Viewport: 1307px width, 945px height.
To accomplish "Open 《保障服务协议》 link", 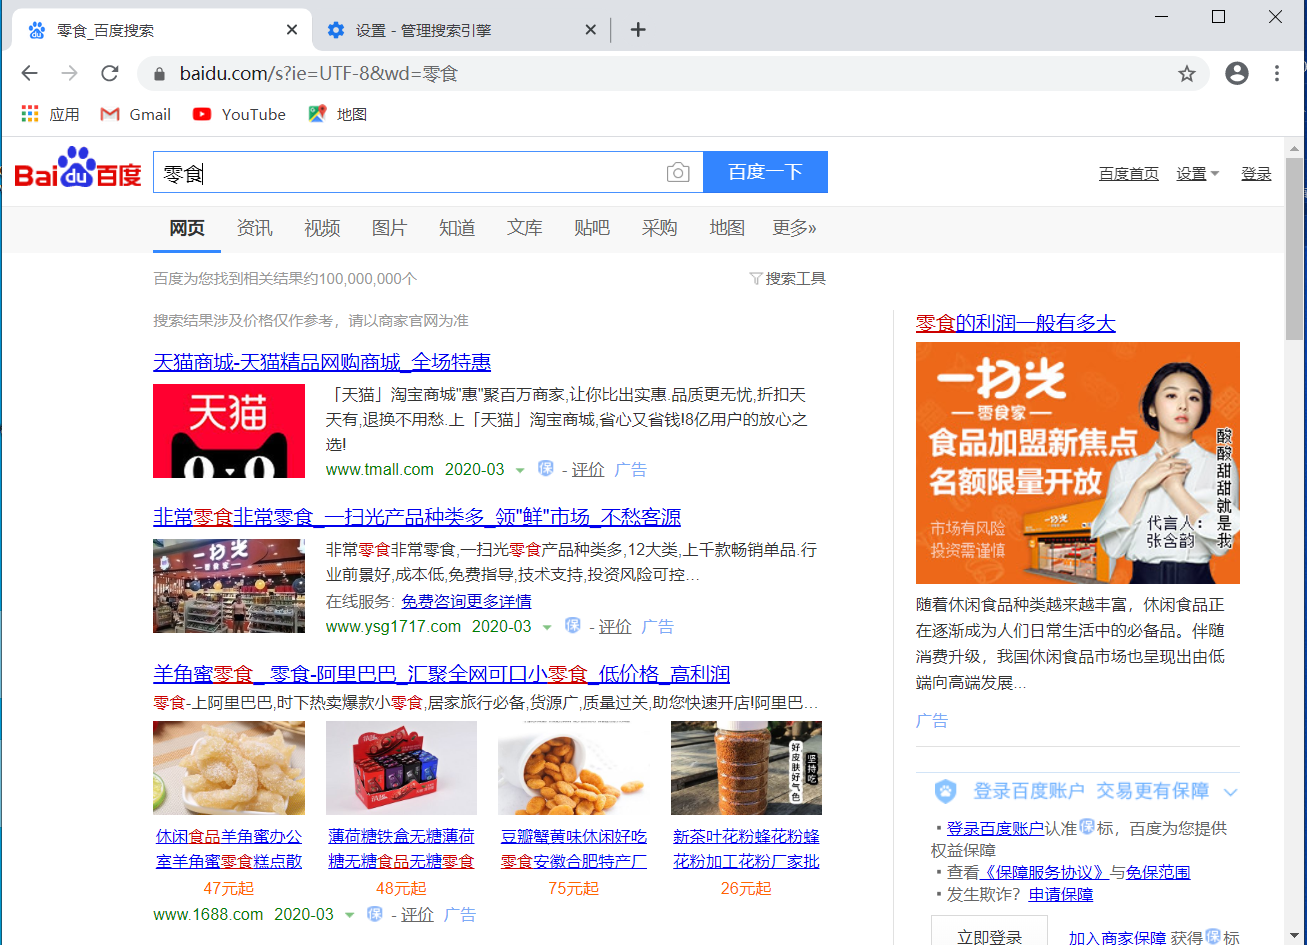I will (x=1045, y=872).
